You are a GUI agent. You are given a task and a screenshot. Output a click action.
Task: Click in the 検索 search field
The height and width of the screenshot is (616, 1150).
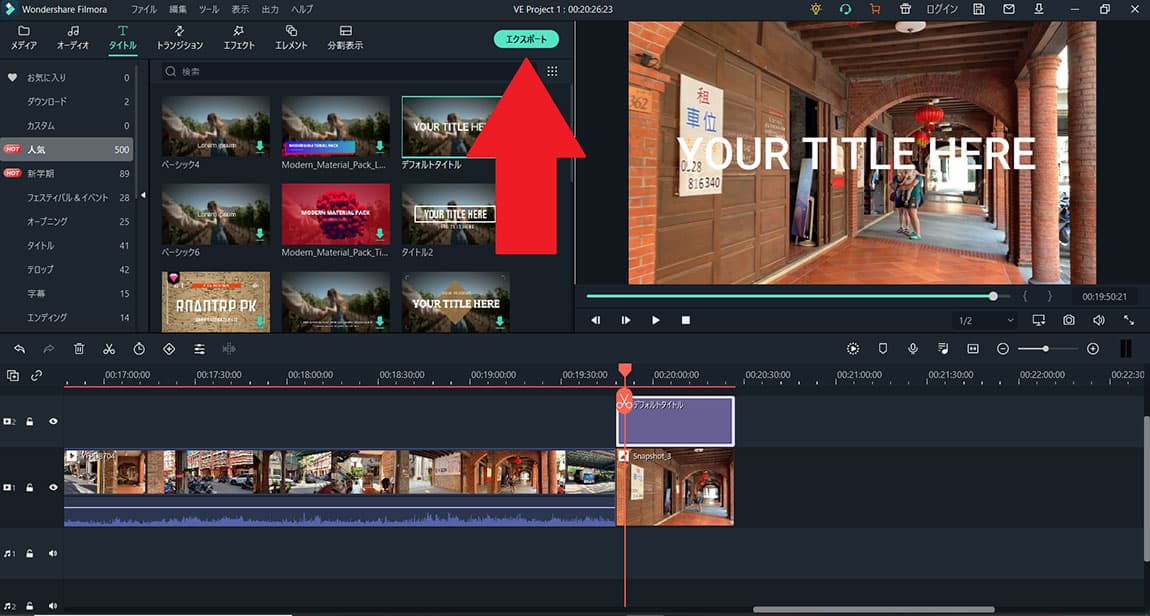(345, 71)
